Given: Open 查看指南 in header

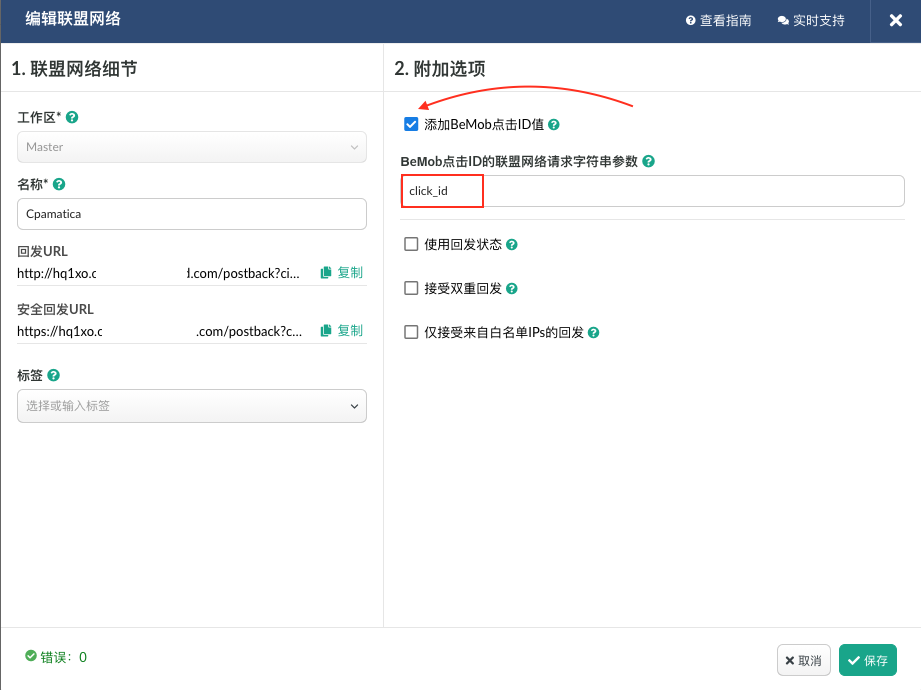Looking at the screenshot, I should point(718,21).
